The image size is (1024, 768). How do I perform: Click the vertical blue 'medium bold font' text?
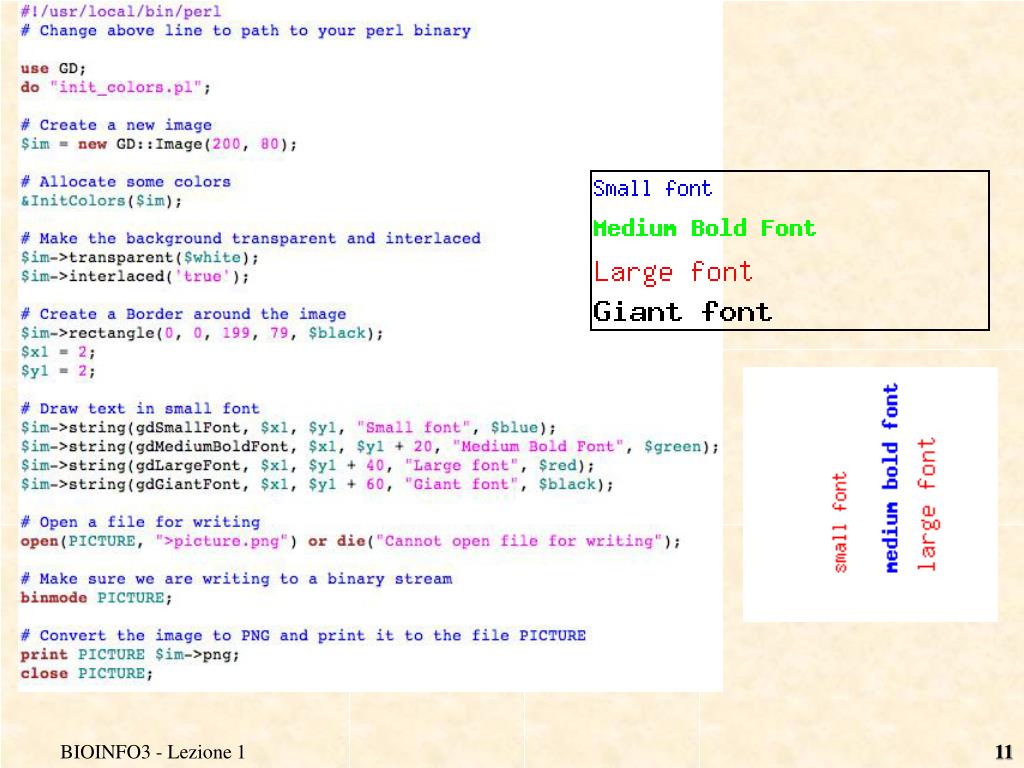click(x=891, y=478)
